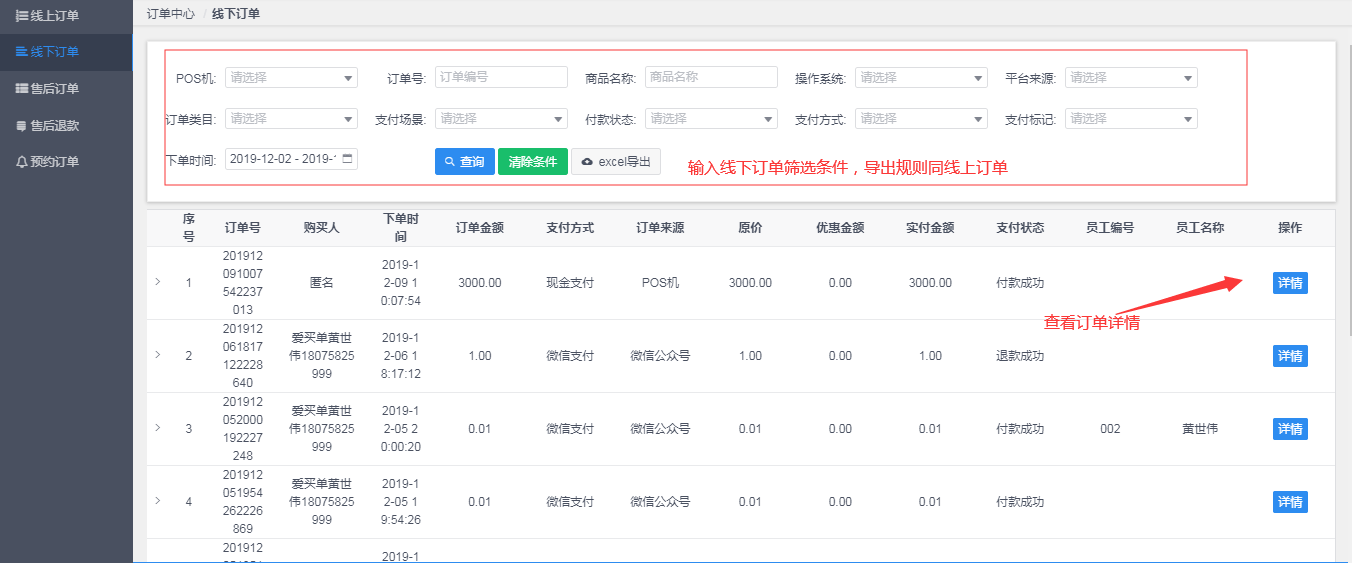Click the 实付金额 column header
The height and width of the screenshot is (563, 1352).
(x=930, y=228)
